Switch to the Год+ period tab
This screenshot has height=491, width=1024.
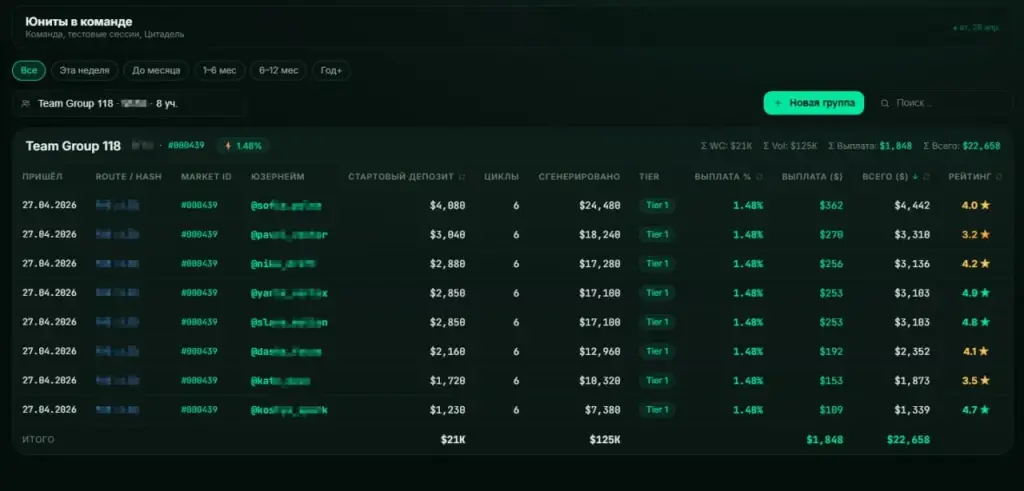331,71
